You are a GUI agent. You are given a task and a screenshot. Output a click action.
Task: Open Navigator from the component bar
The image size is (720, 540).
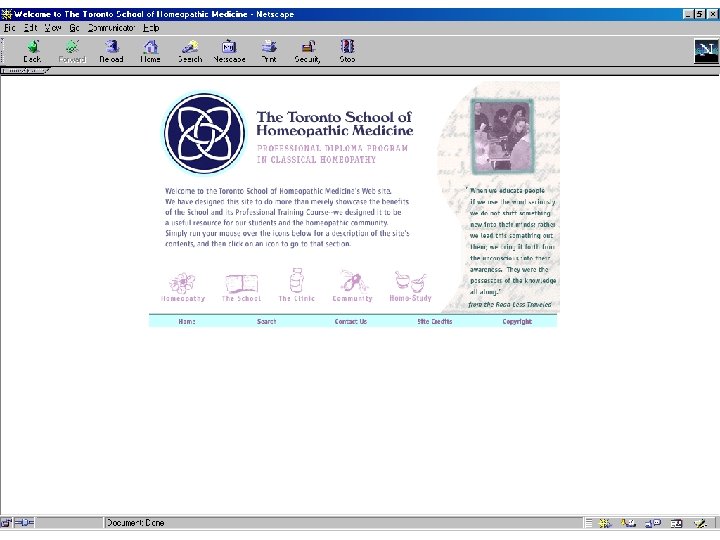click(605, 523)
